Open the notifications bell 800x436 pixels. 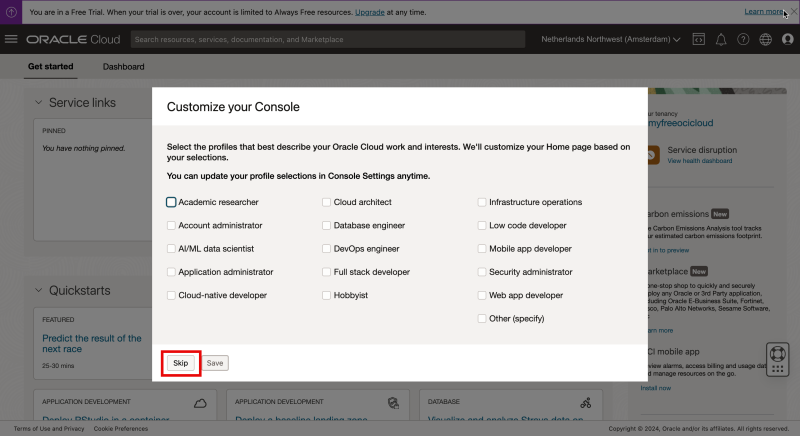721,39
